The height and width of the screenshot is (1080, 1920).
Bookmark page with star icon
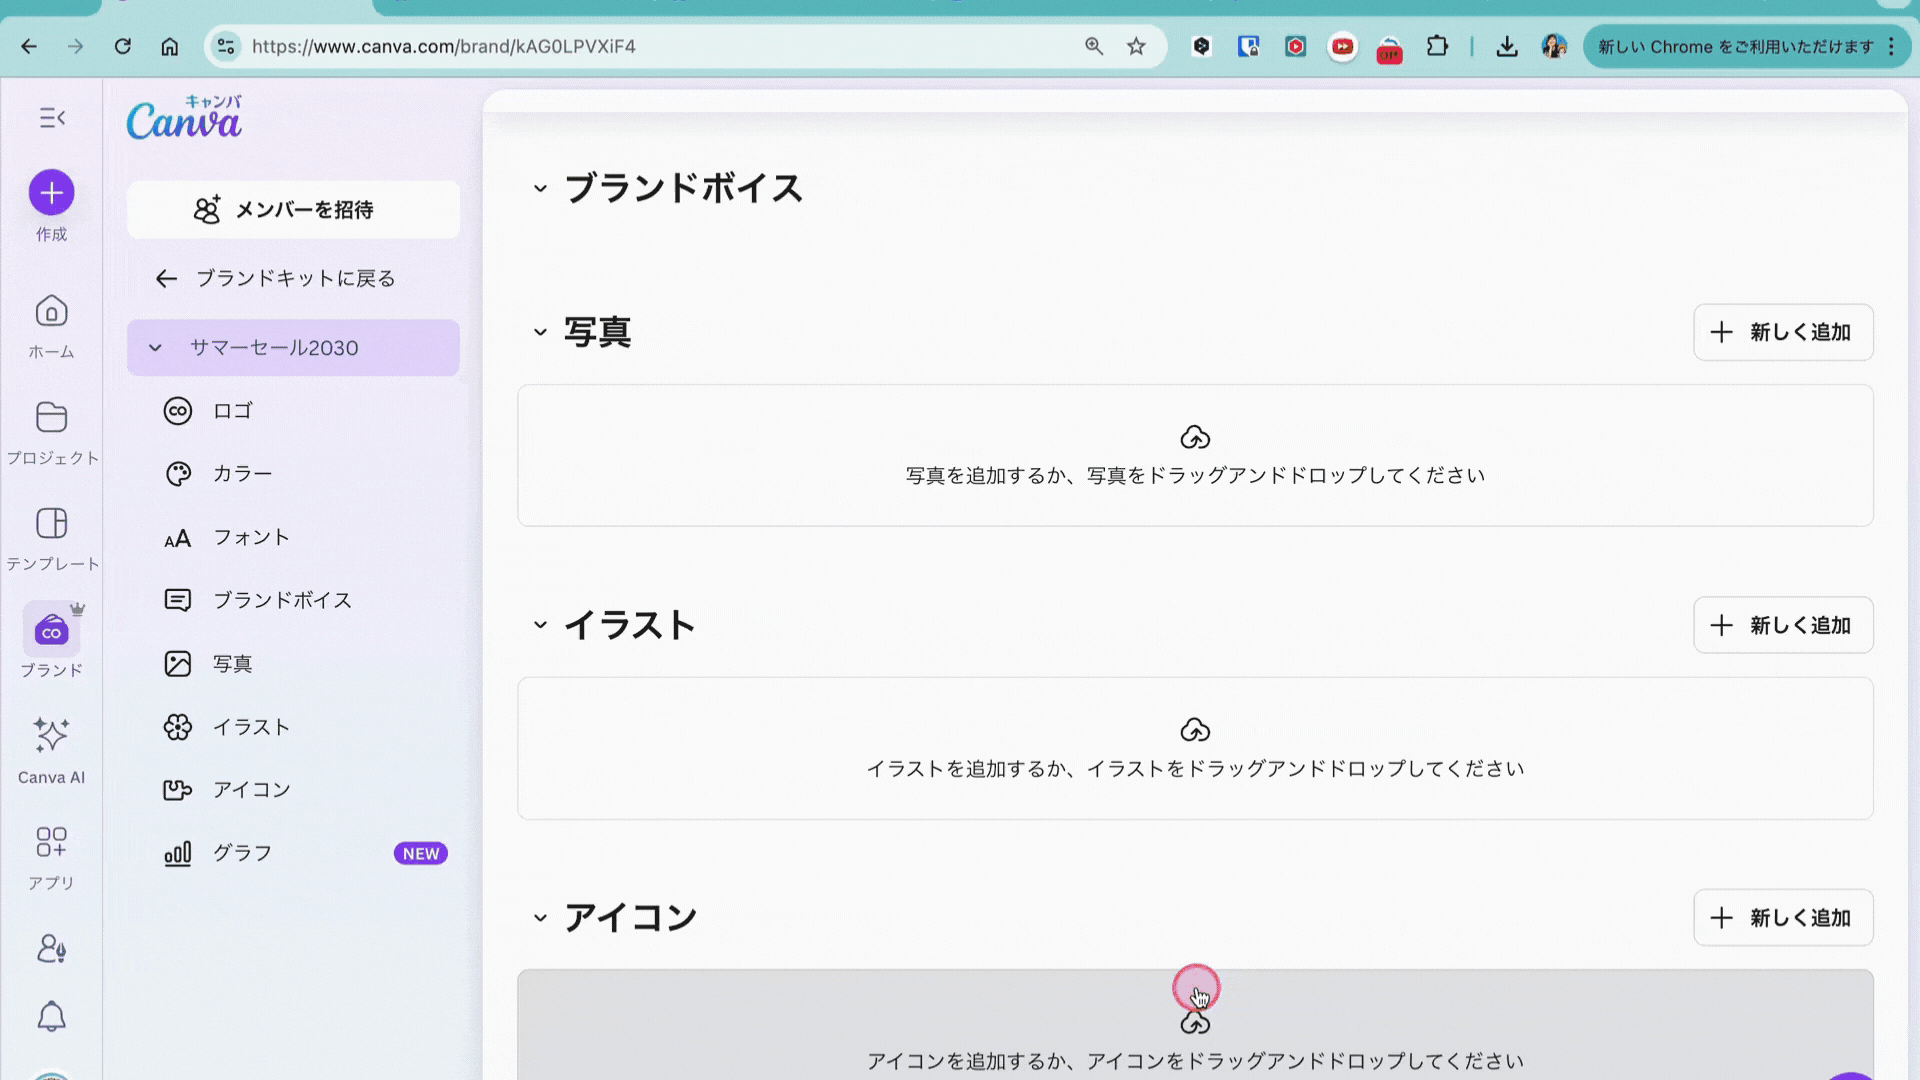point(1136,46)
